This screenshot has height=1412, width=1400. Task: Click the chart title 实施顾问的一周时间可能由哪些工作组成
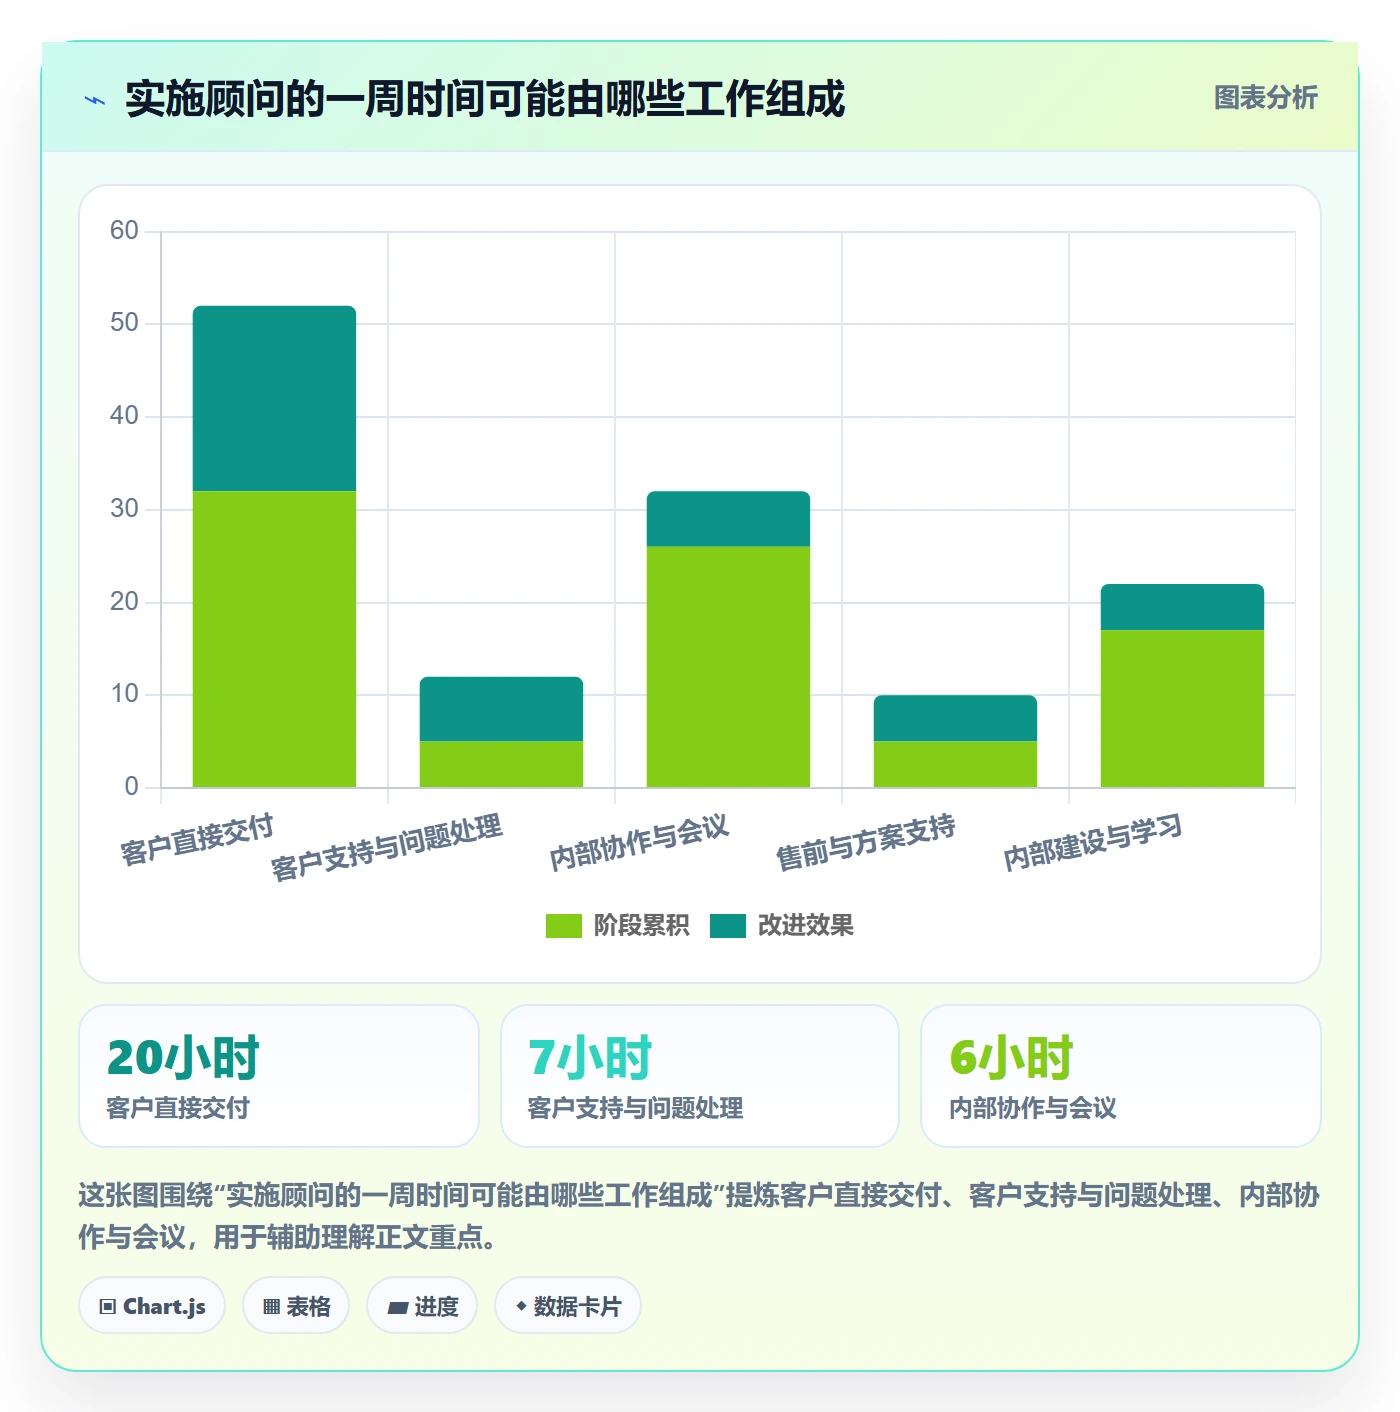(485, 99)
